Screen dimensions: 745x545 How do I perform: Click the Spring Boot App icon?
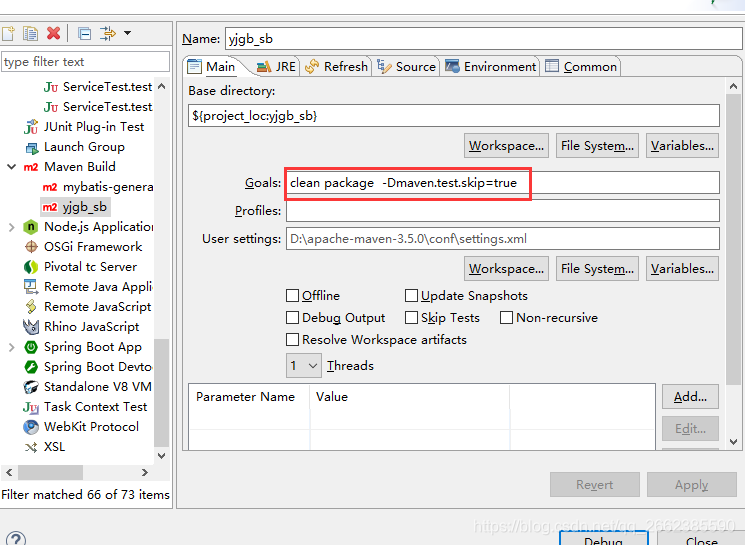pyautogui.click(x=31, y=347)
